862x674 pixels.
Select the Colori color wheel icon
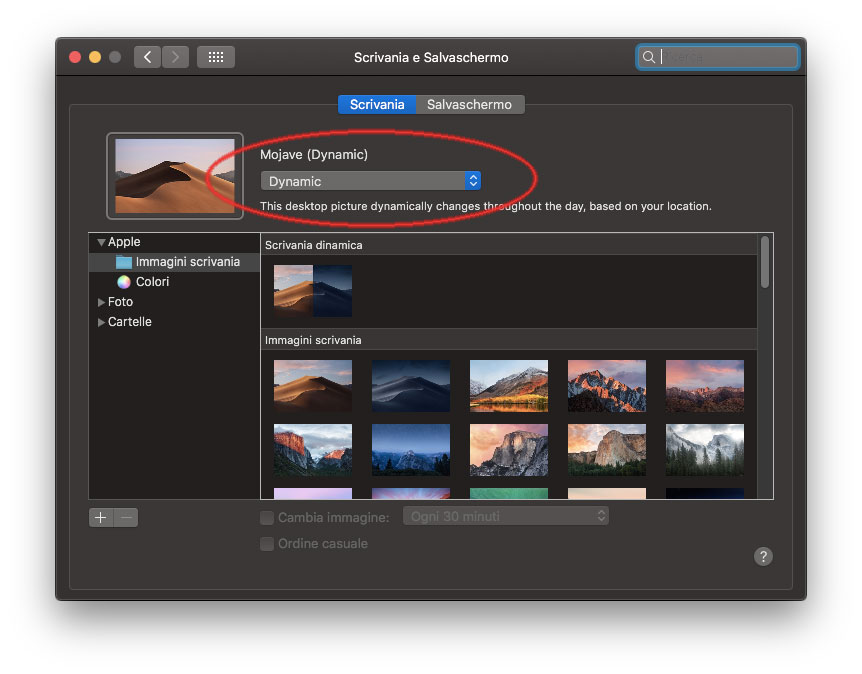[124, 281]
